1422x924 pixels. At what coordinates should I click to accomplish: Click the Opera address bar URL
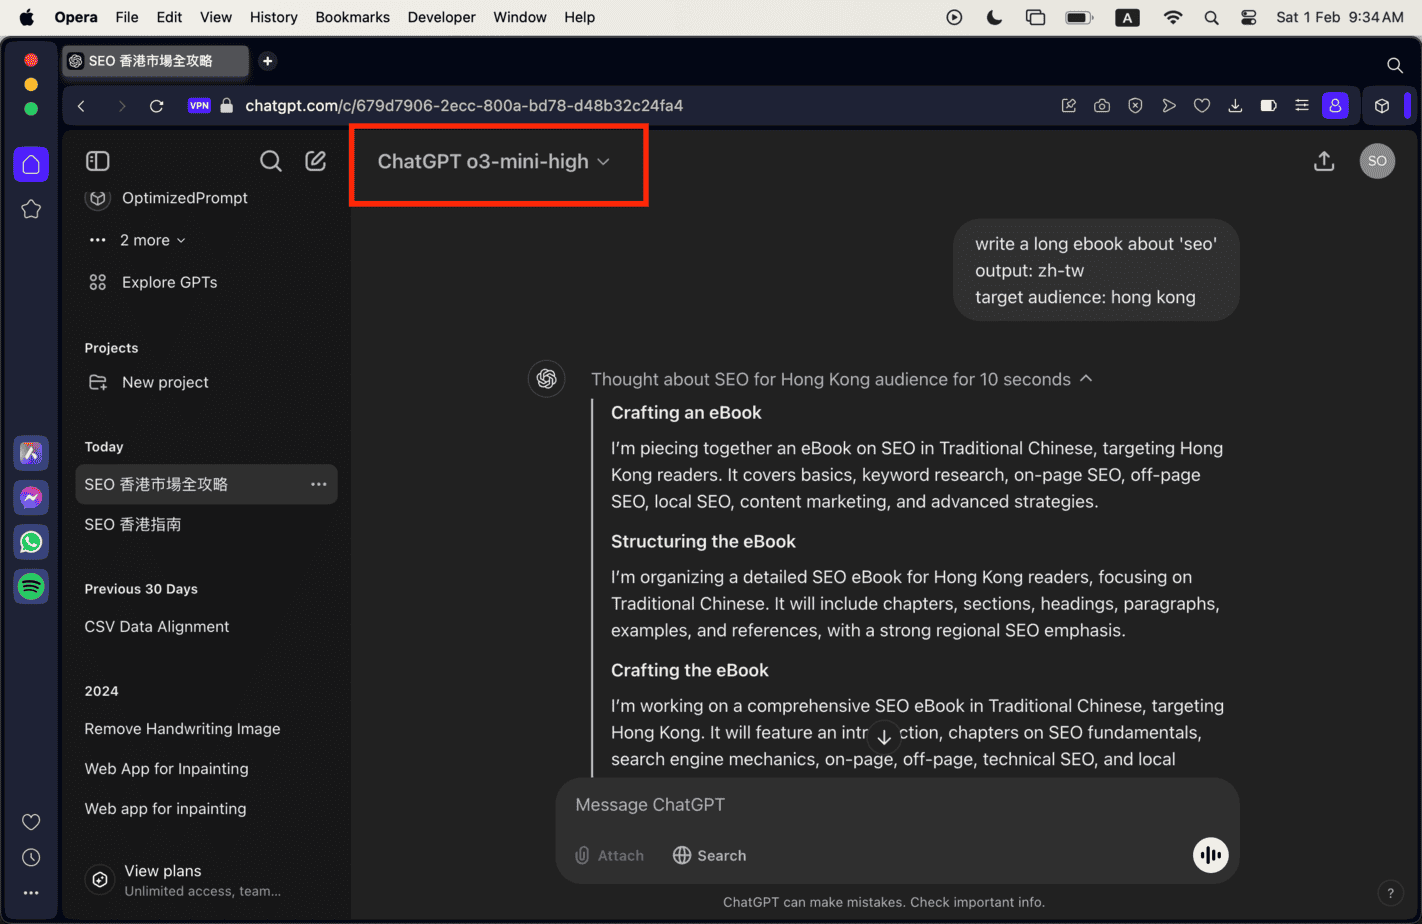point(464,106)
